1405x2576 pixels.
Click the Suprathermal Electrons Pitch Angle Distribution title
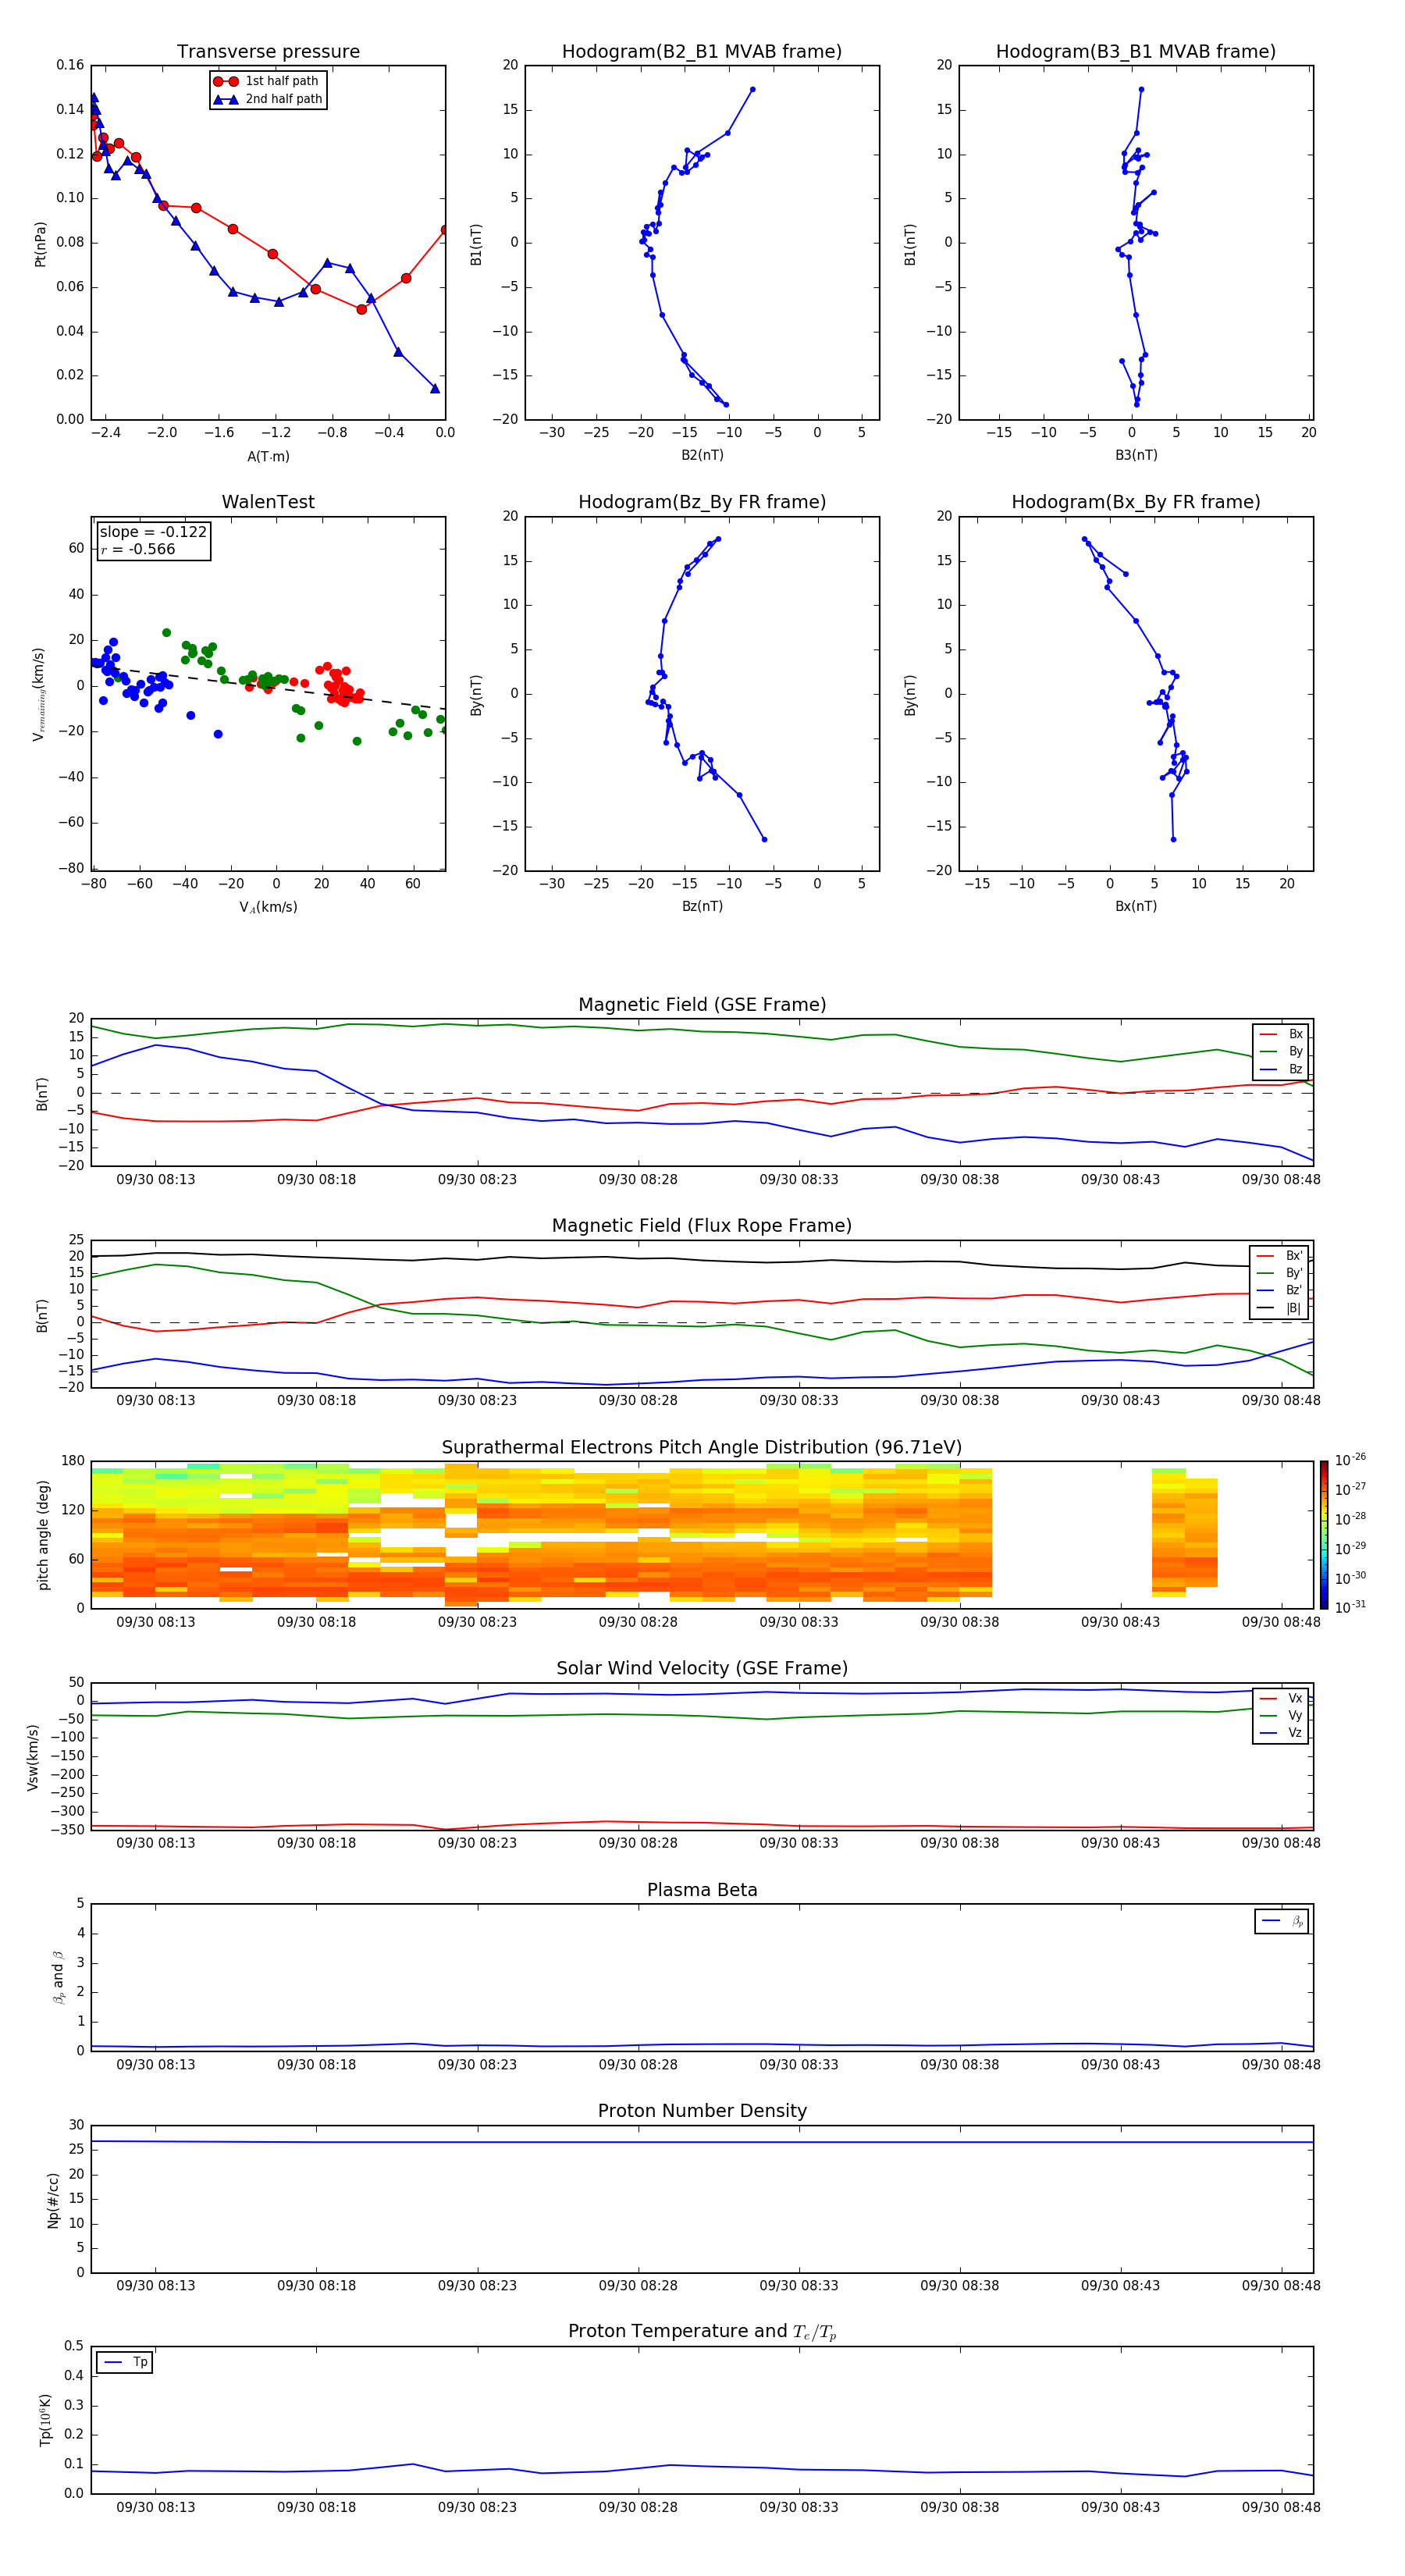click(702, 1448)
